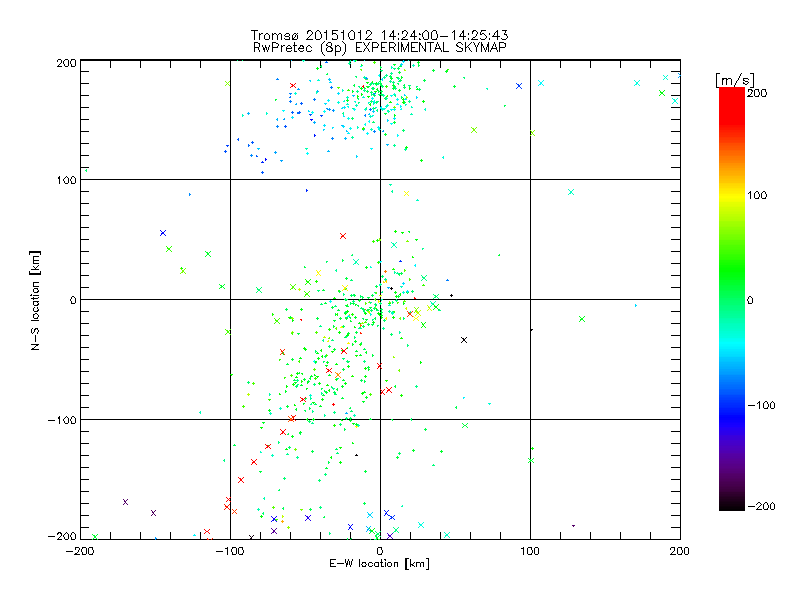
Task: Click the colorbar label '100'
Action: pos(757,195)
